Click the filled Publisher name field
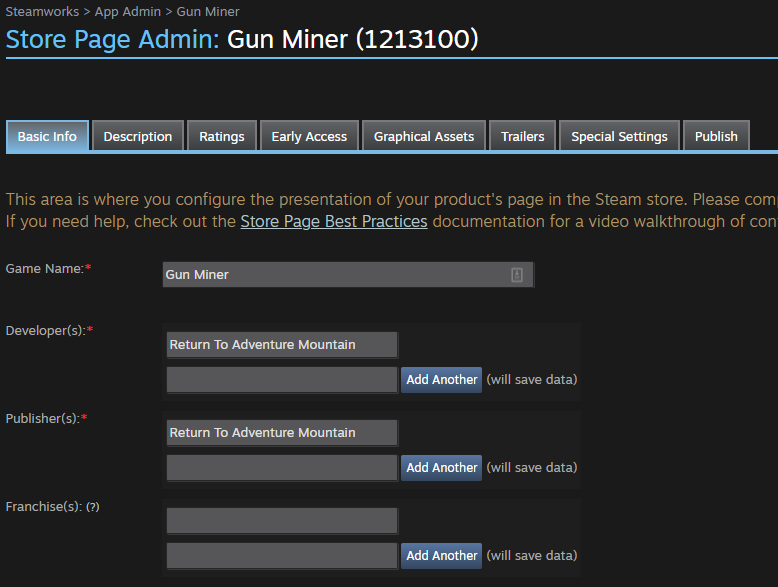This screenshot has height=587, width=778. [282, 433]
